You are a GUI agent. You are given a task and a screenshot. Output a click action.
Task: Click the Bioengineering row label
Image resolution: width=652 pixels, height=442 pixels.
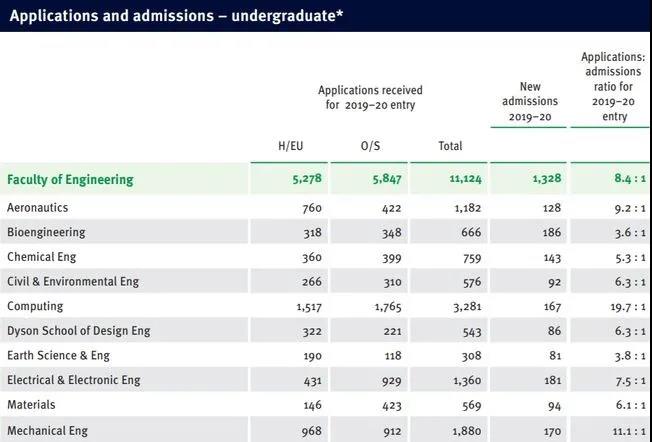(46, 232)
